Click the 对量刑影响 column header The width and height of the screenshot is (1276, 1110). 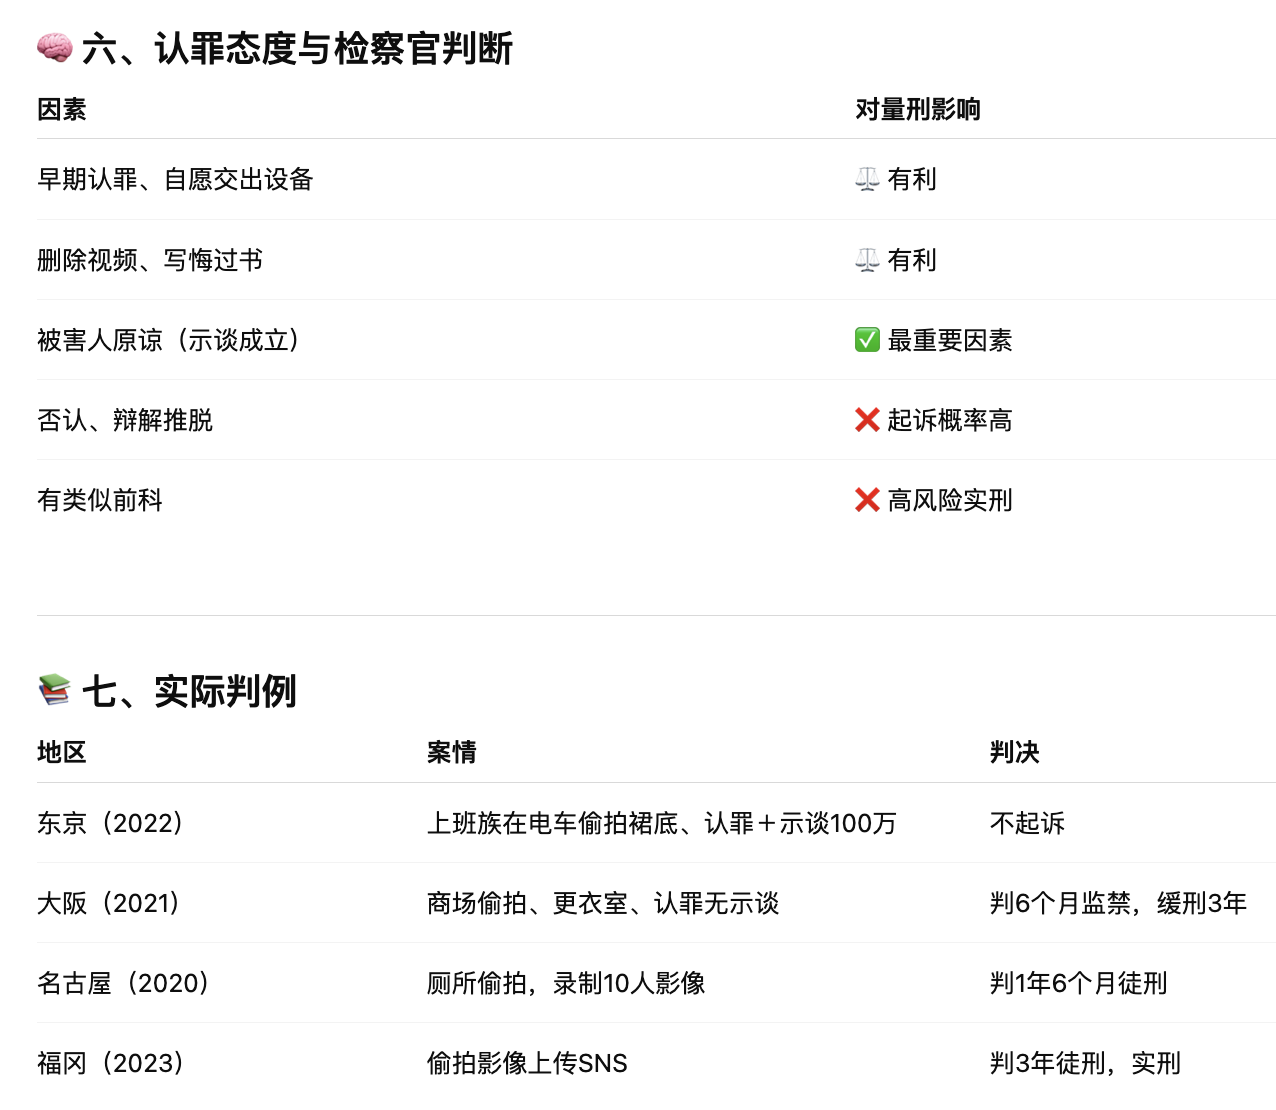917,110
